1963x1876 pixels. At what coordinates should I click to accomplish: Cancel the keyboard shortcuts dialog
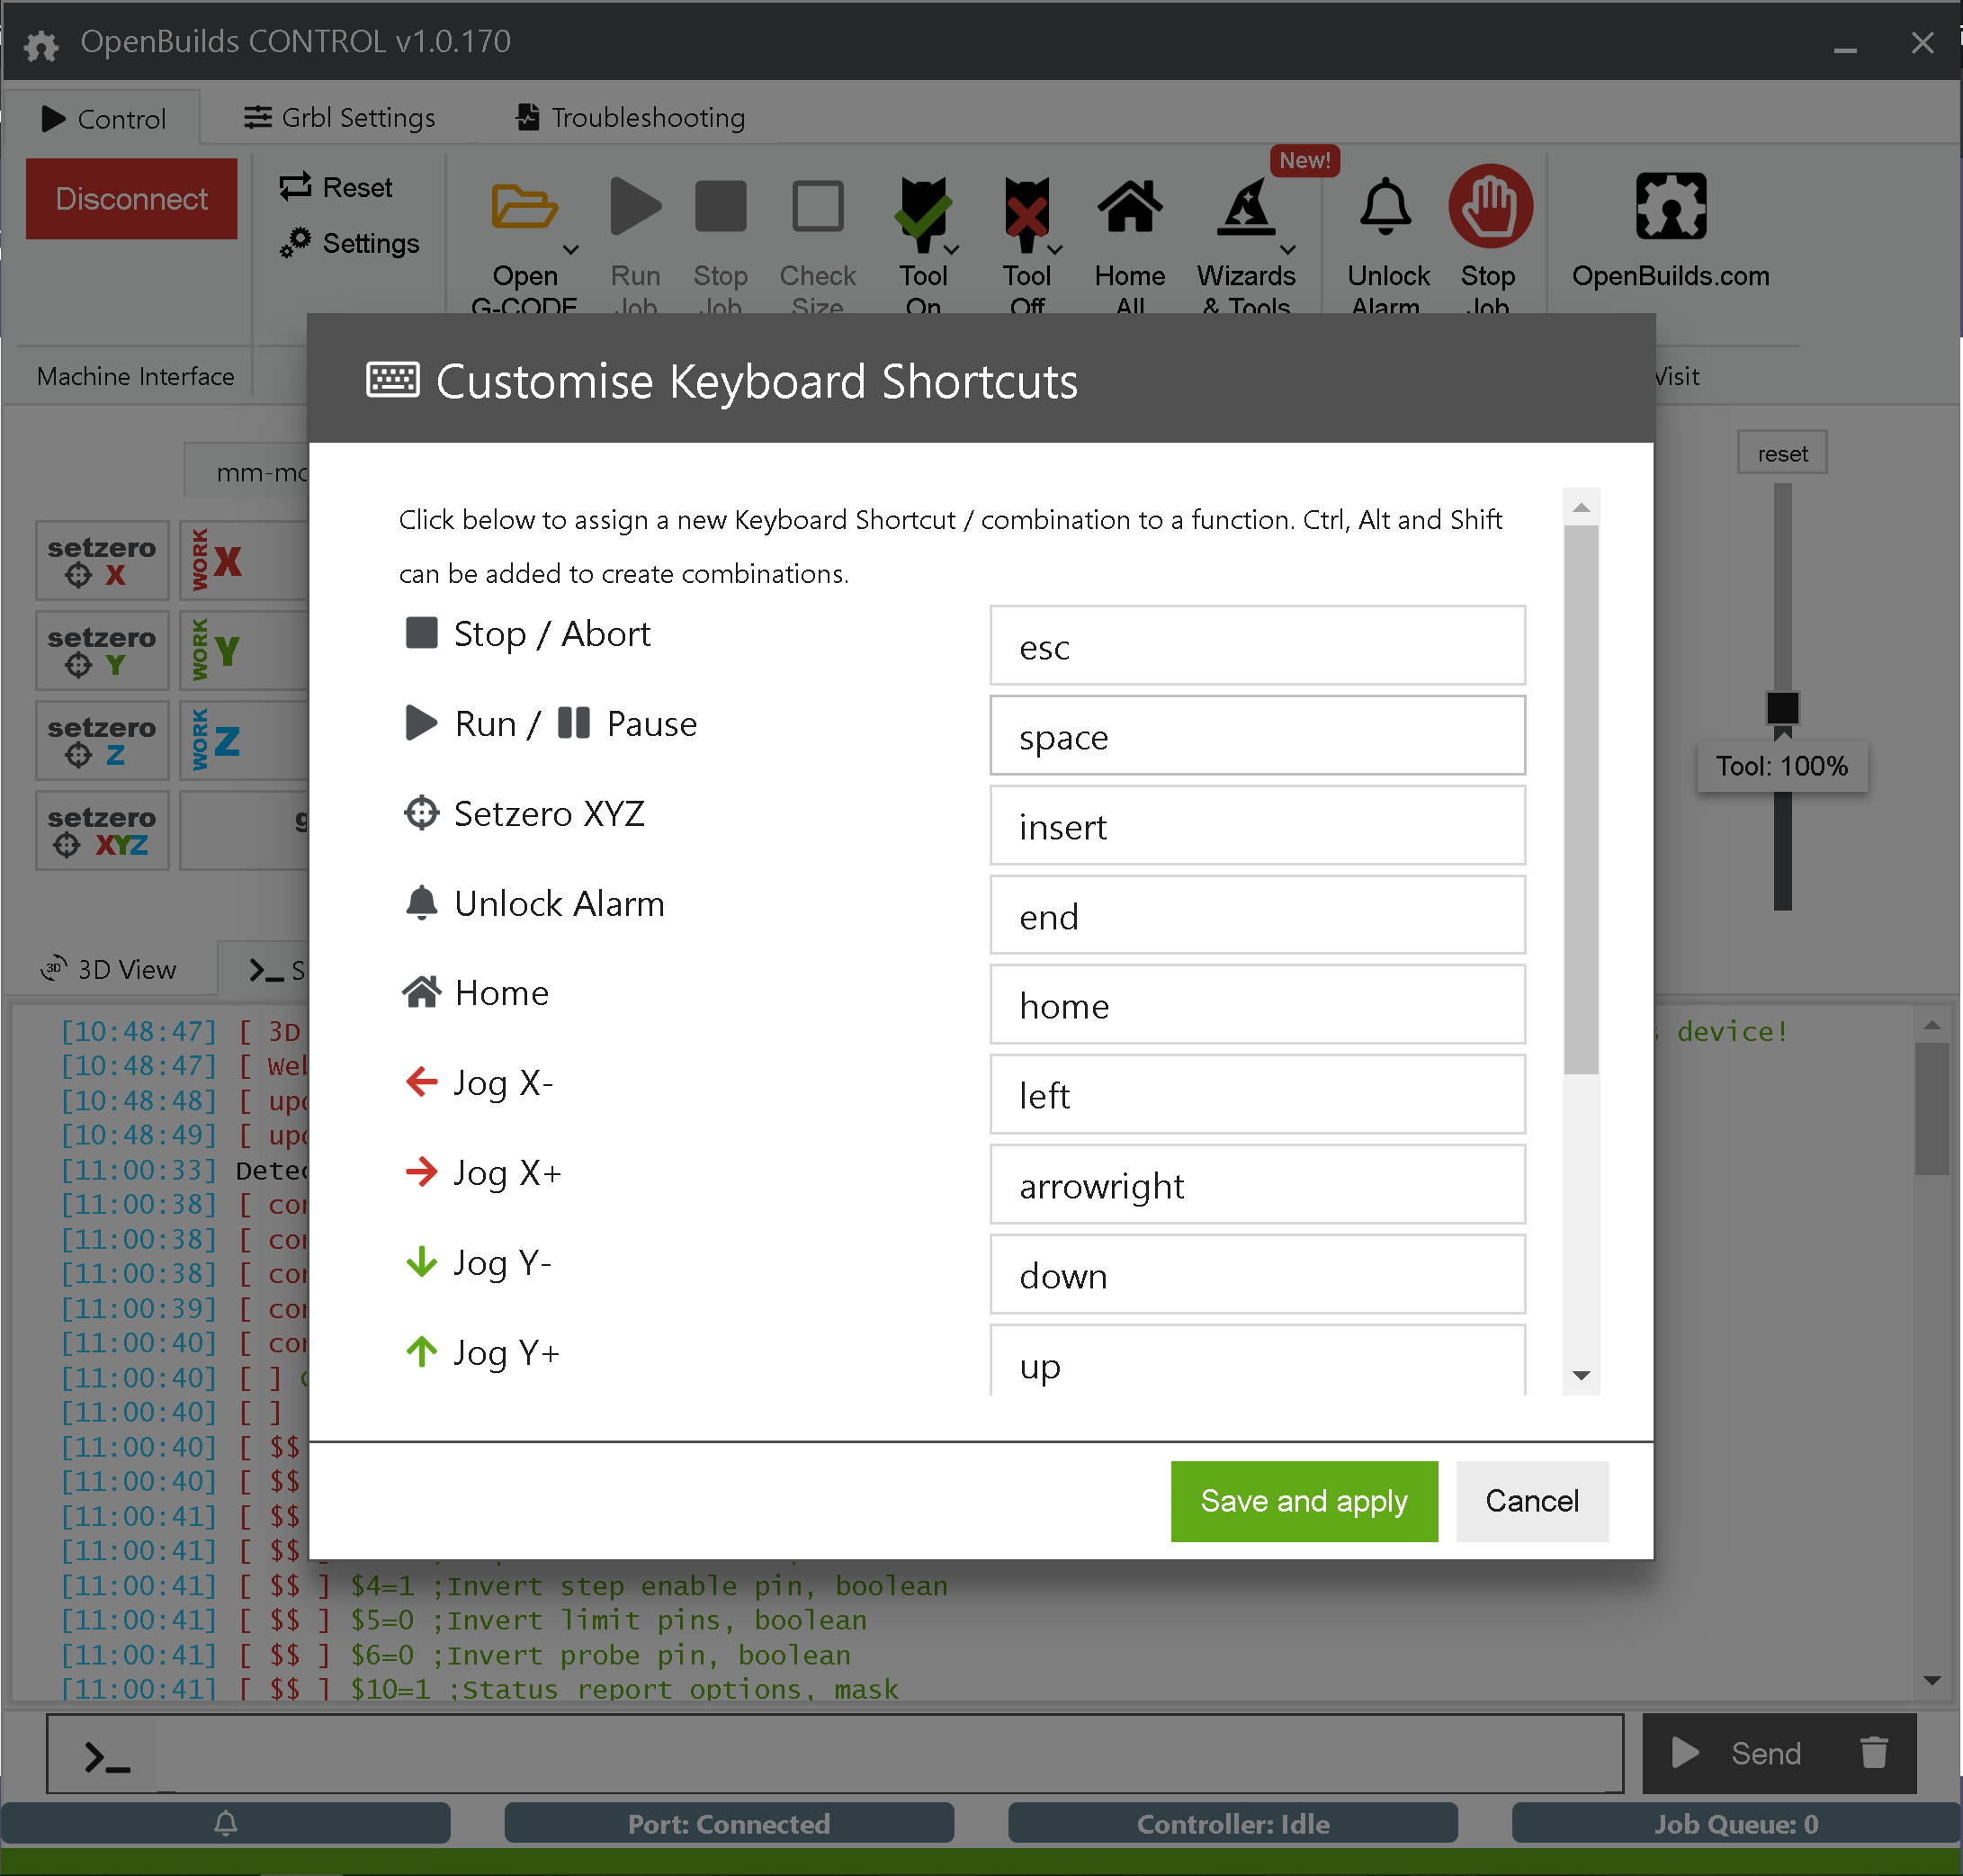[1531, 1500]
